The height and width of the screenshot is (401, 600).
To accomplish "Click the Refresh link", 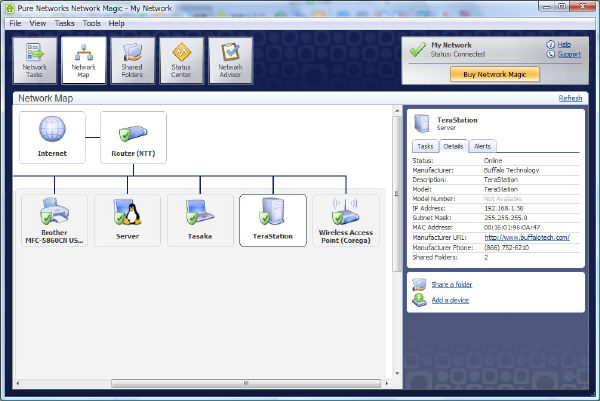I will pos(570,98).
